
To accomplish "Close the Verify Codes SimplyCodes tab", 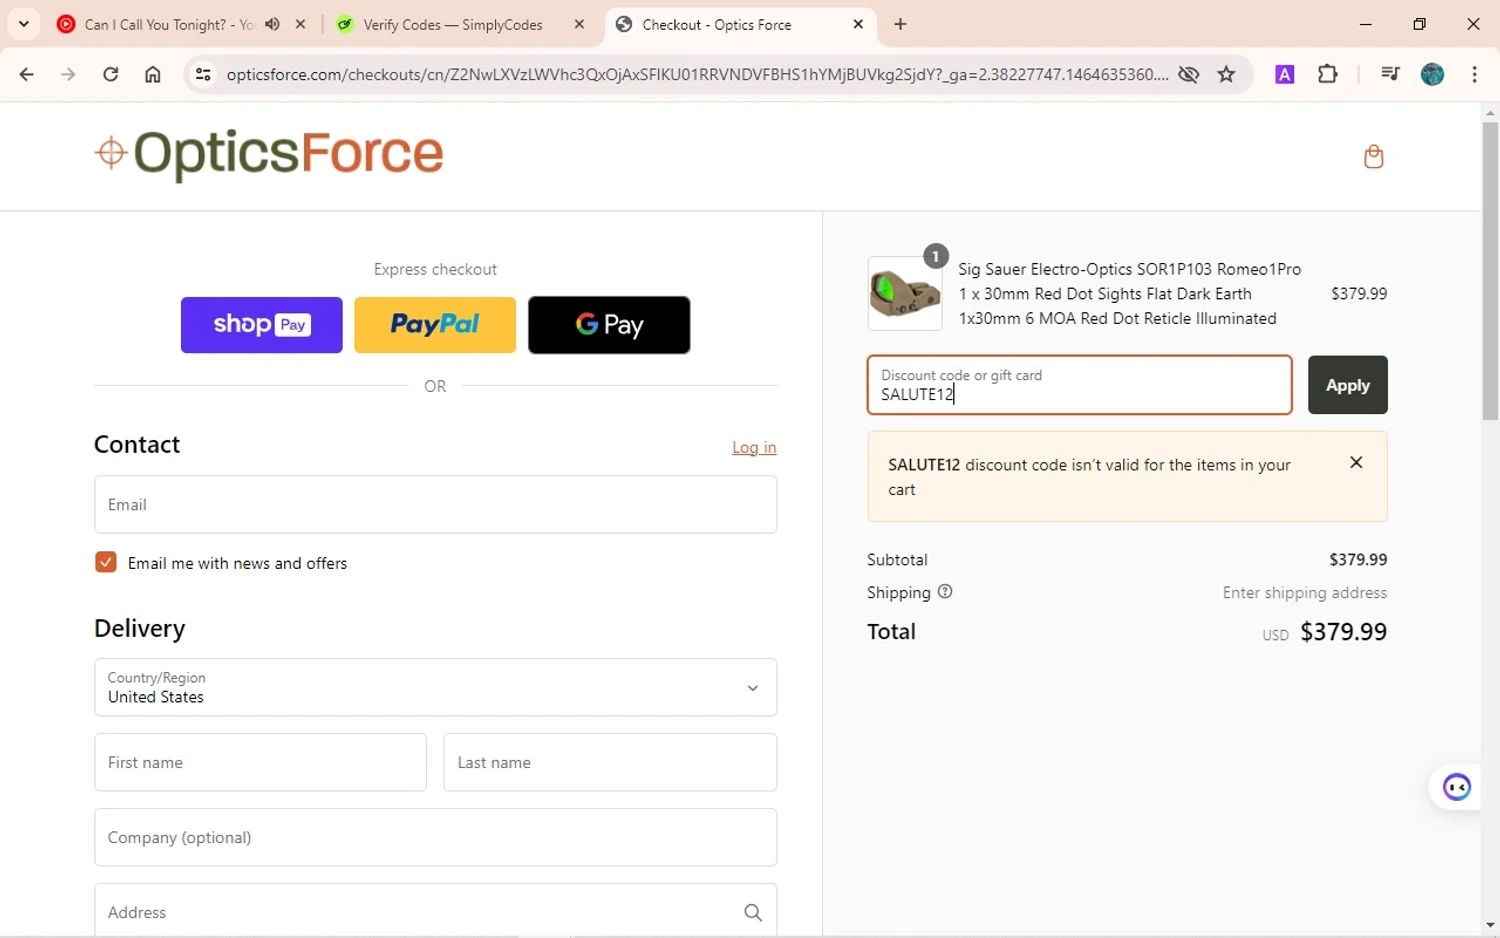I will pos(579,24).
